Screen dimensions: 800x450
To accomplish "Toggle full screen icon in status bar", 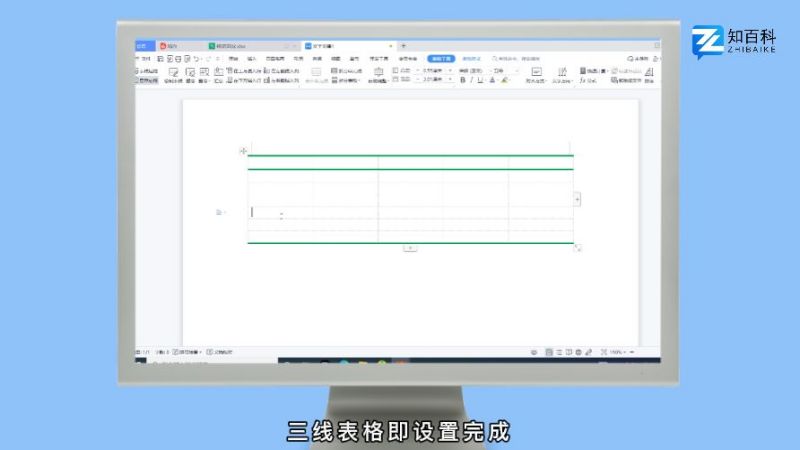I will tap(604, 352).
